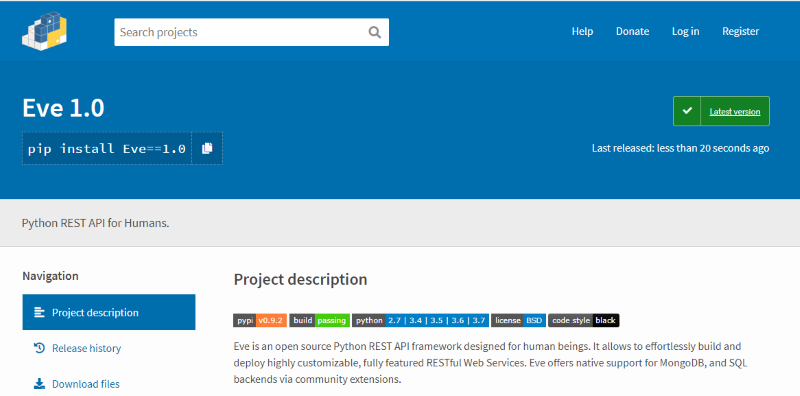Click the Project description list icon
The height and width of the screenshot is (396, 800).
(39, 312)
